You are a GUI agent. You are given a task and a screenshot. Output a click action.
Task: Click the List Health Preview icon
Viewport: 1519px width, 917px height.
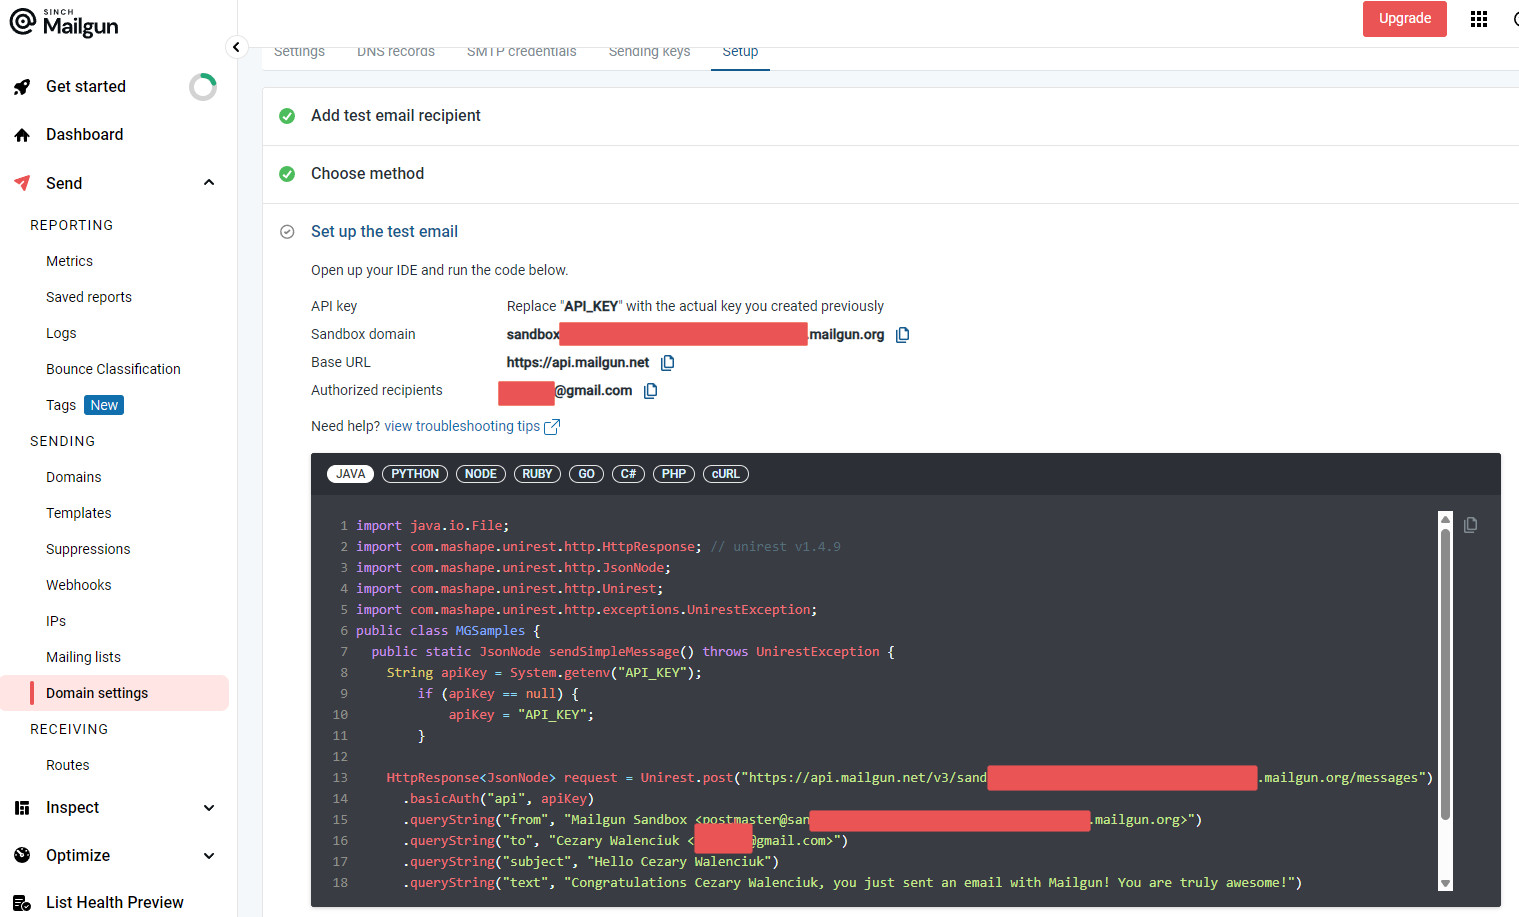[x=22, y=903]
